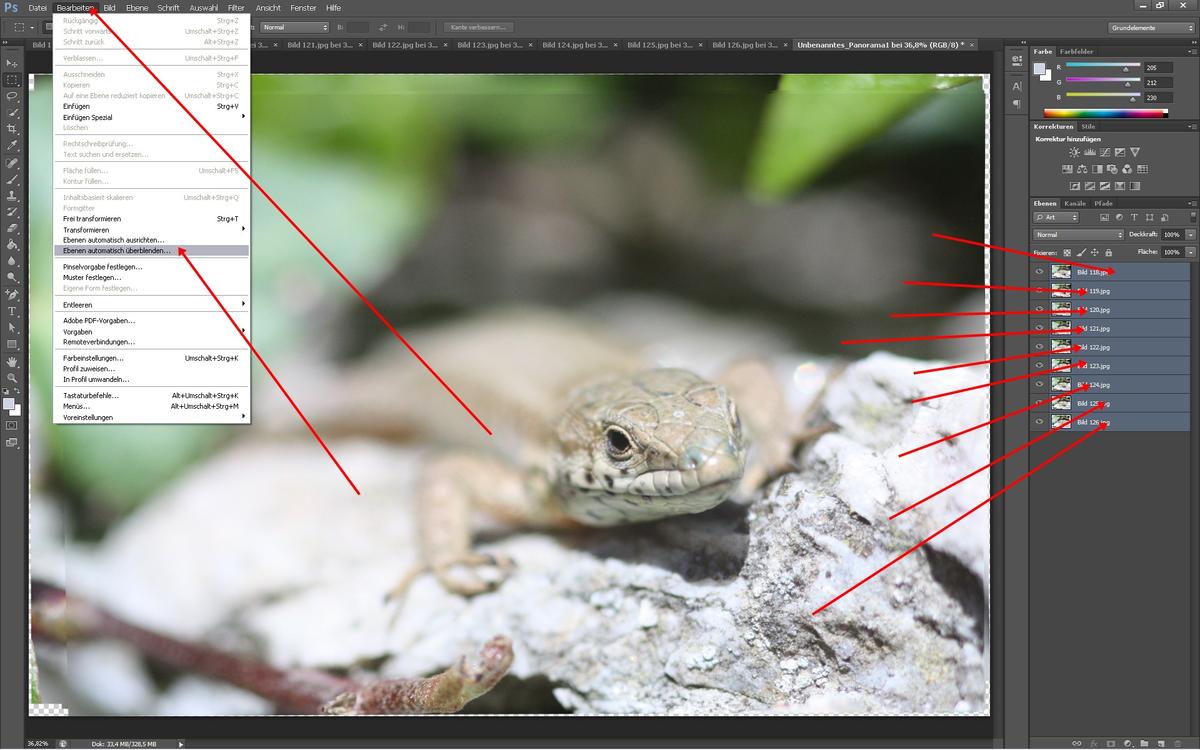The height and width of the screenshot is (750, 1200).
Task: Select the Rectangular Marquee tool
Action: (x=12, y=79)
